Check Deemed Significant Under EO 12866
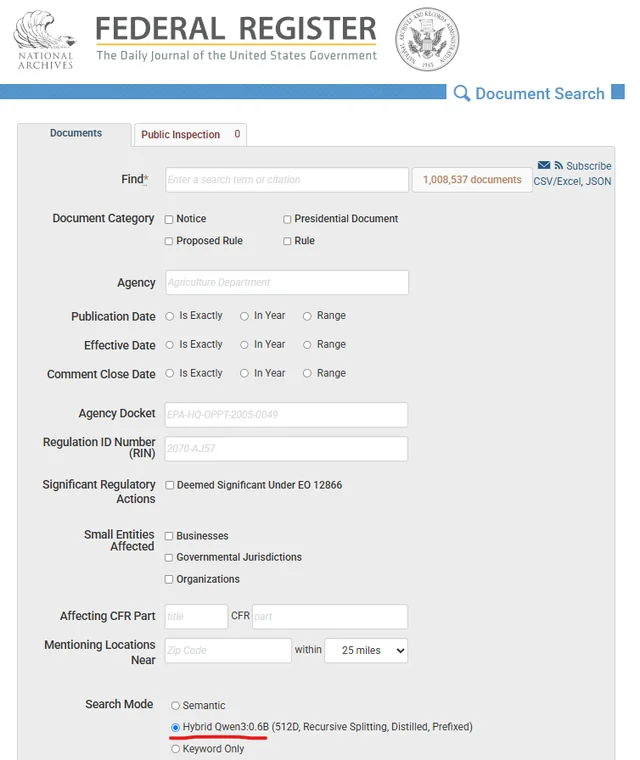 (170, 485)
